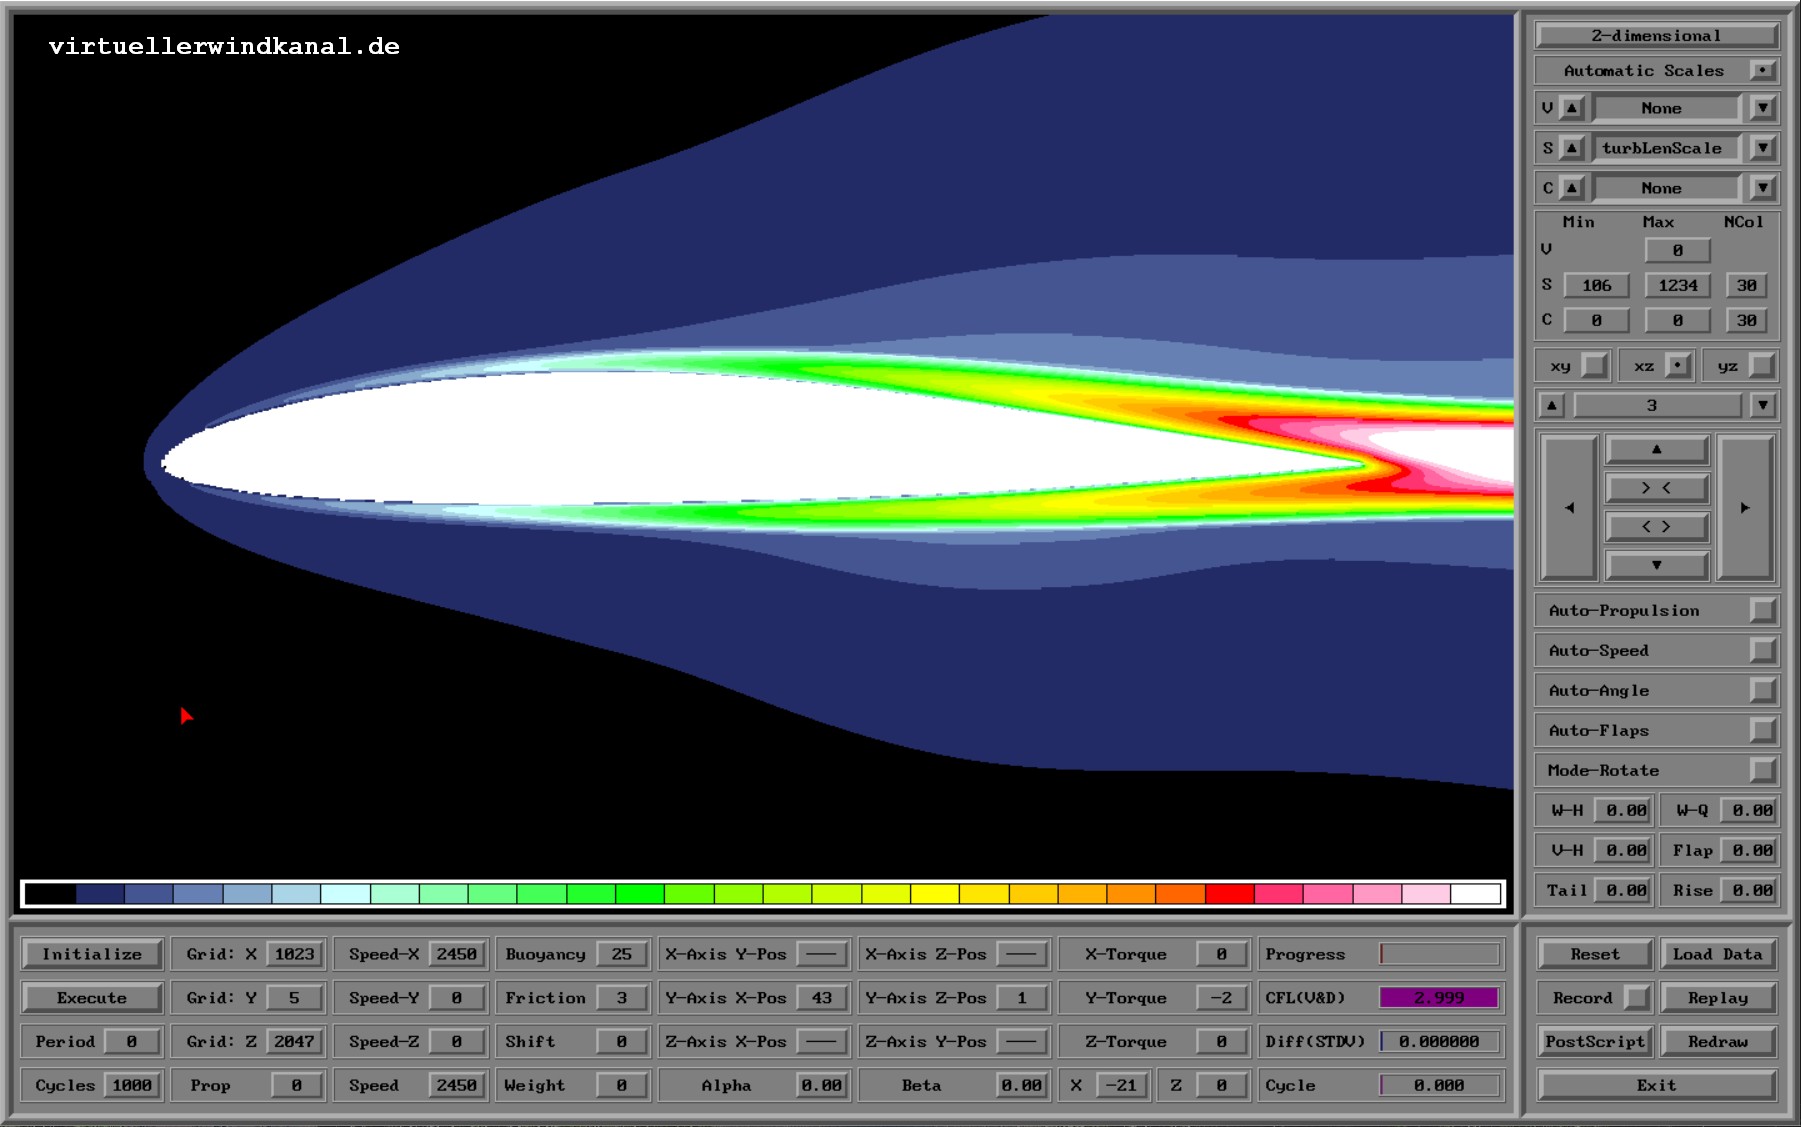Increase slice index with up arrow
The height and width of the screenshot is (1127, 1801).
[x=1552, y=405]
